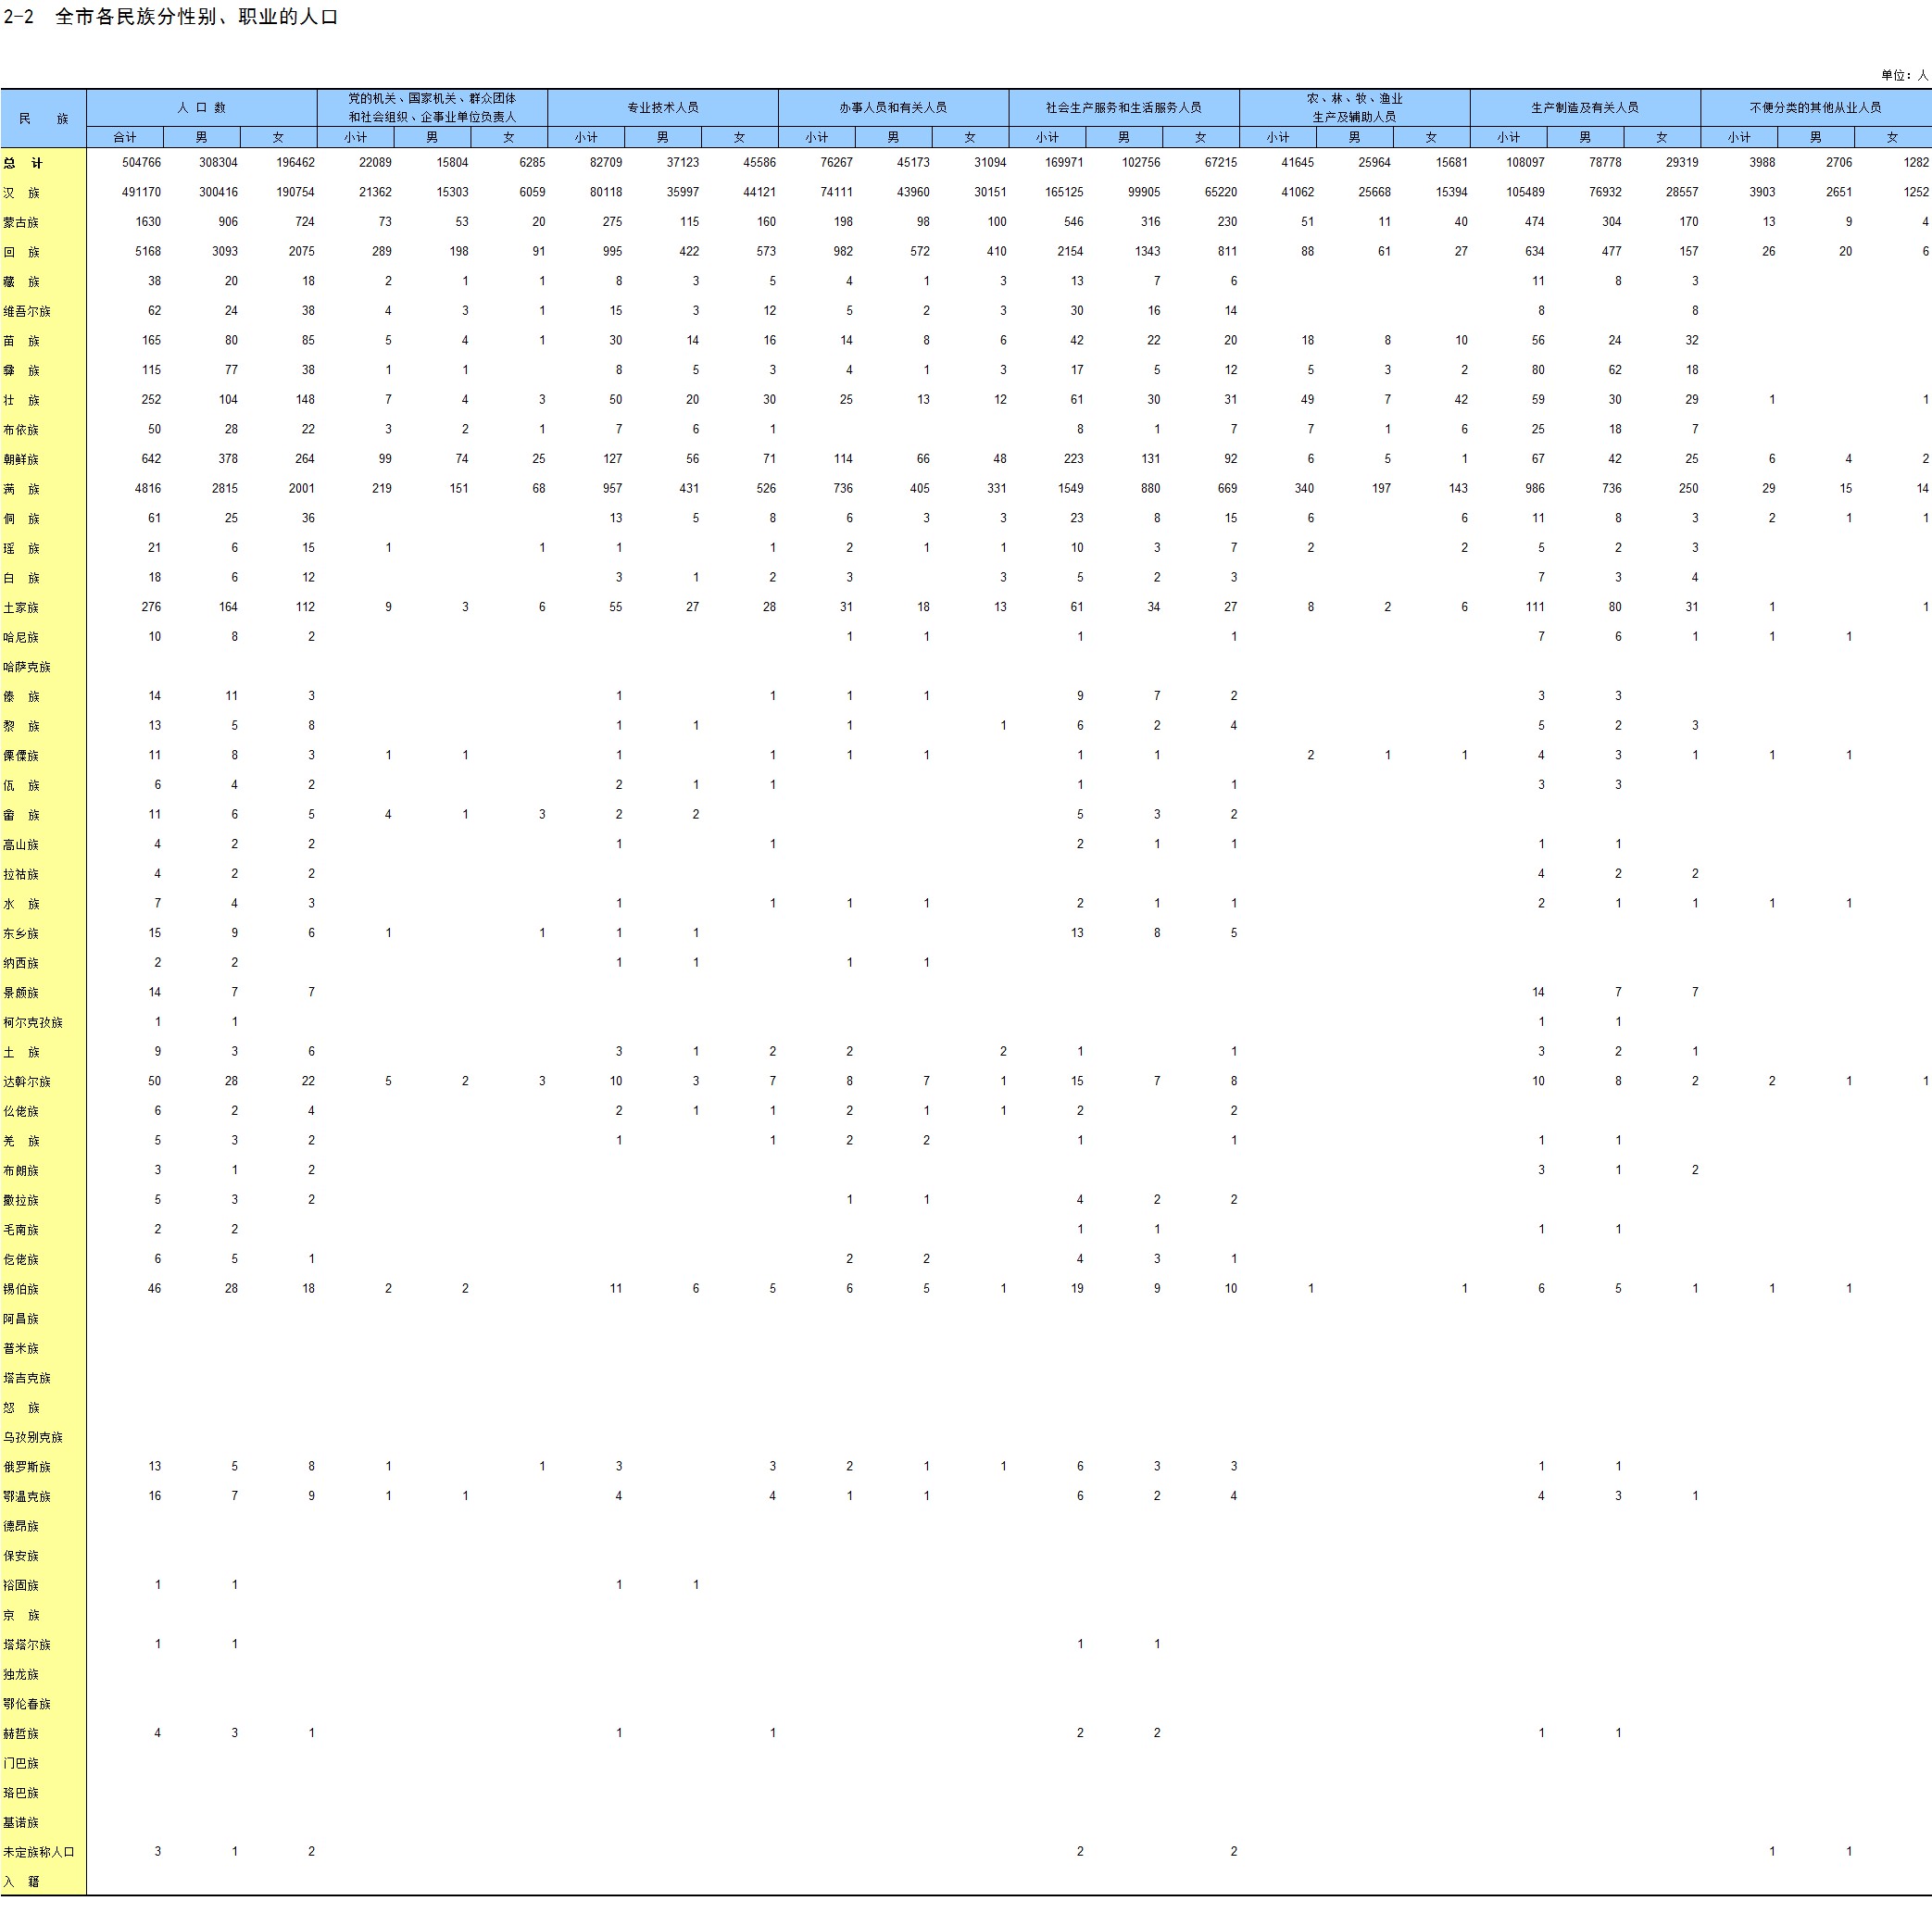Click the cell value 4816
1932x1926 pixels.
(148, 489)
